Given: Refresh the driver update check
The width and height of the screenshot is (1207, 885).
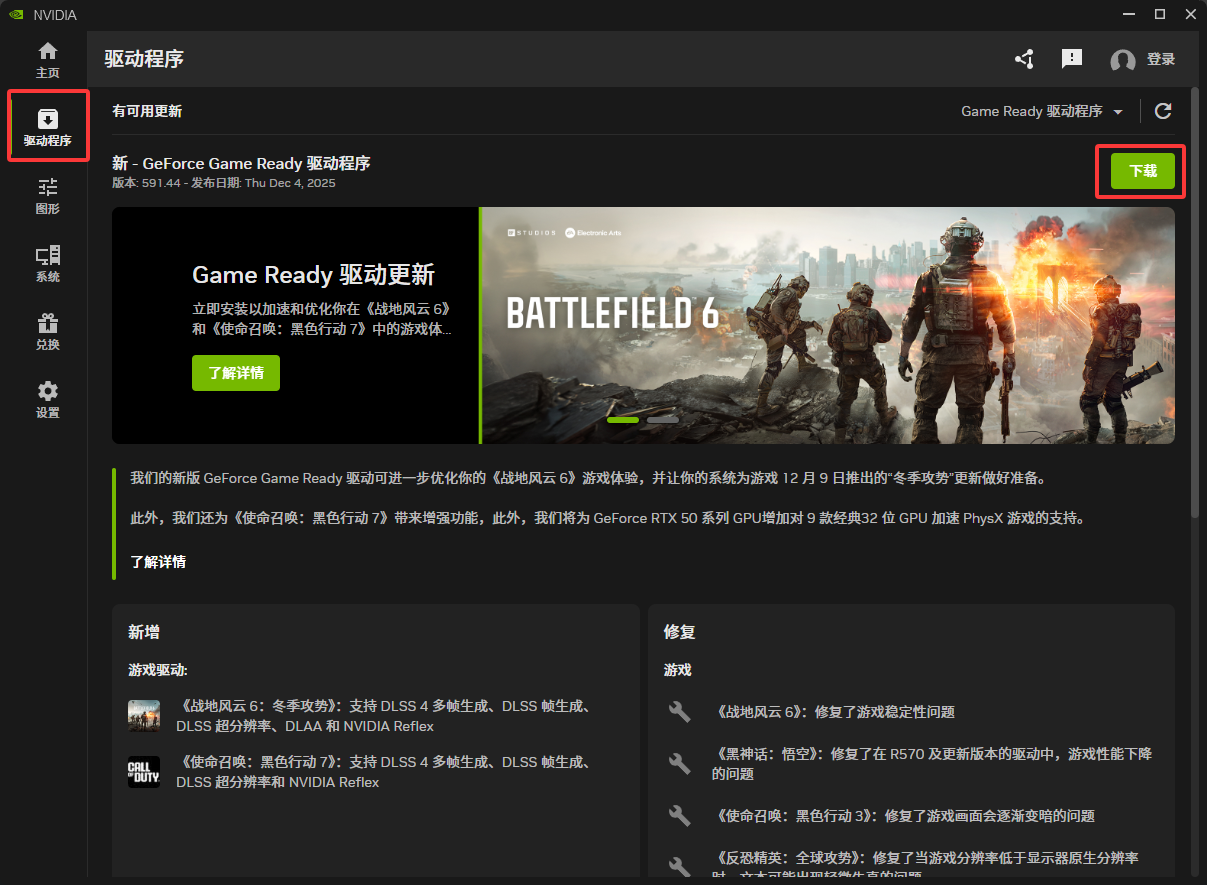Looking at the screenshot, I should [1163, 111].
